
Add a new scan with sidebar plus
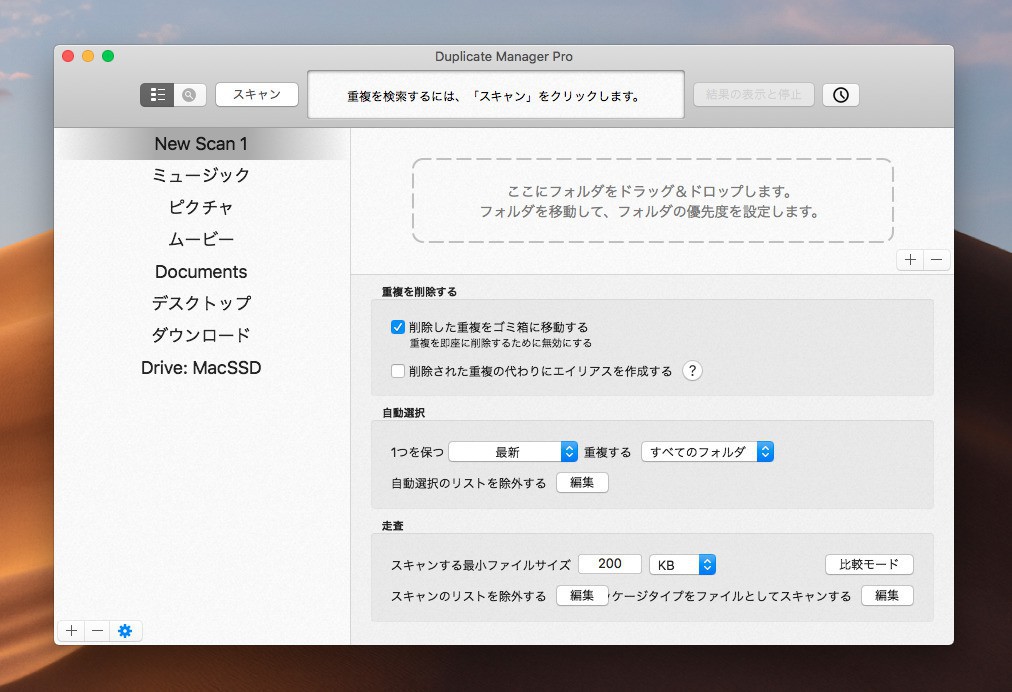(71, 631)
